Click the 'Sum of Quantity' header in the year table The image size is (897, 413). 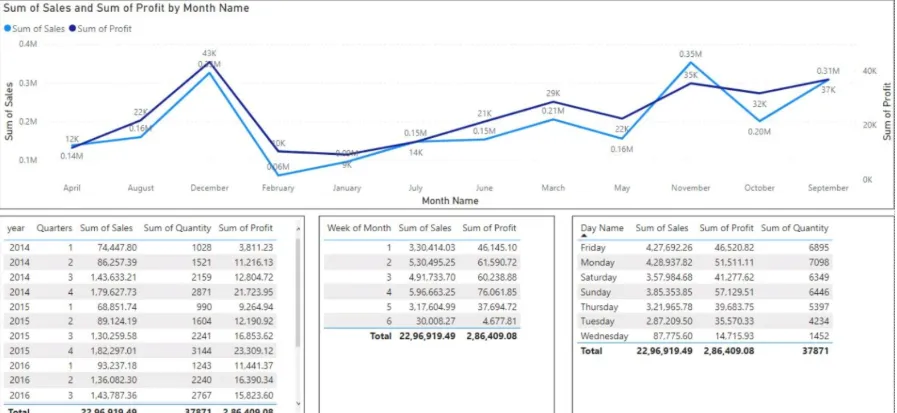[177, 228]
